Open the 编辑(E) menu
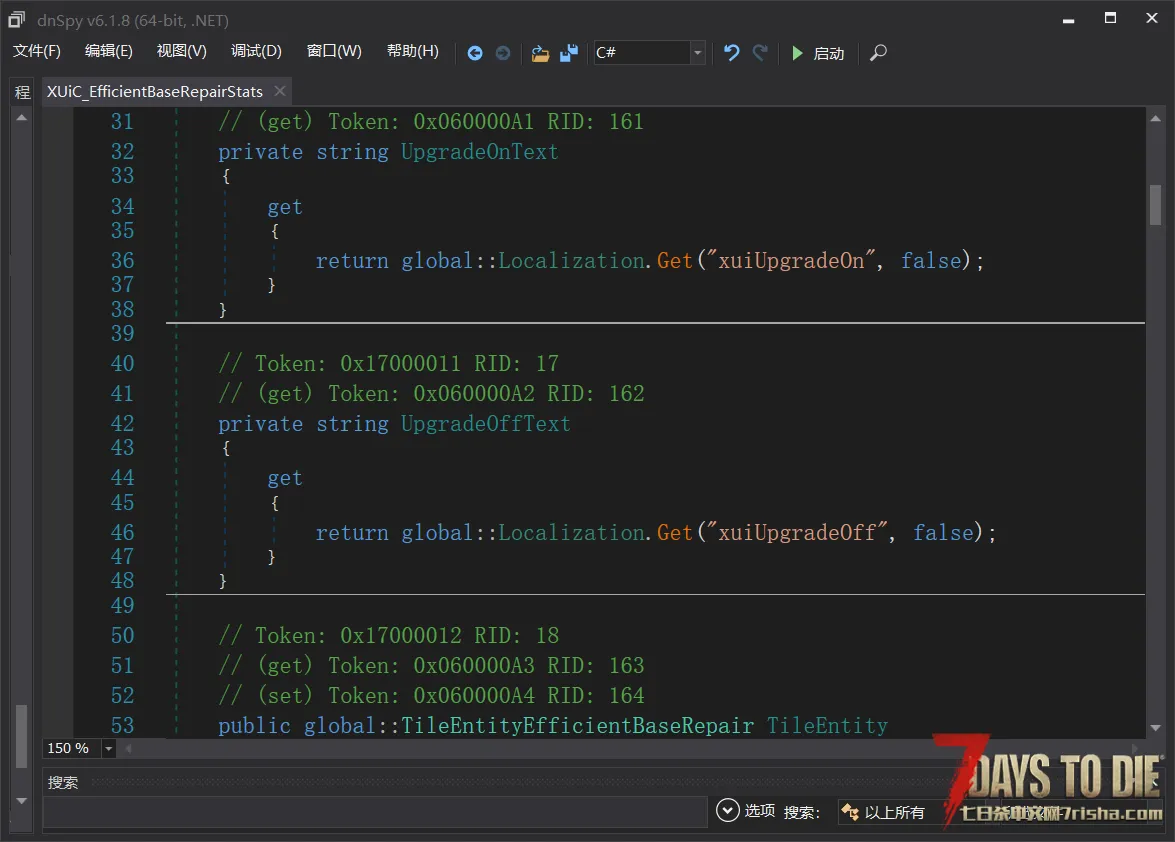1175x842 pixels. click(109, 51)
